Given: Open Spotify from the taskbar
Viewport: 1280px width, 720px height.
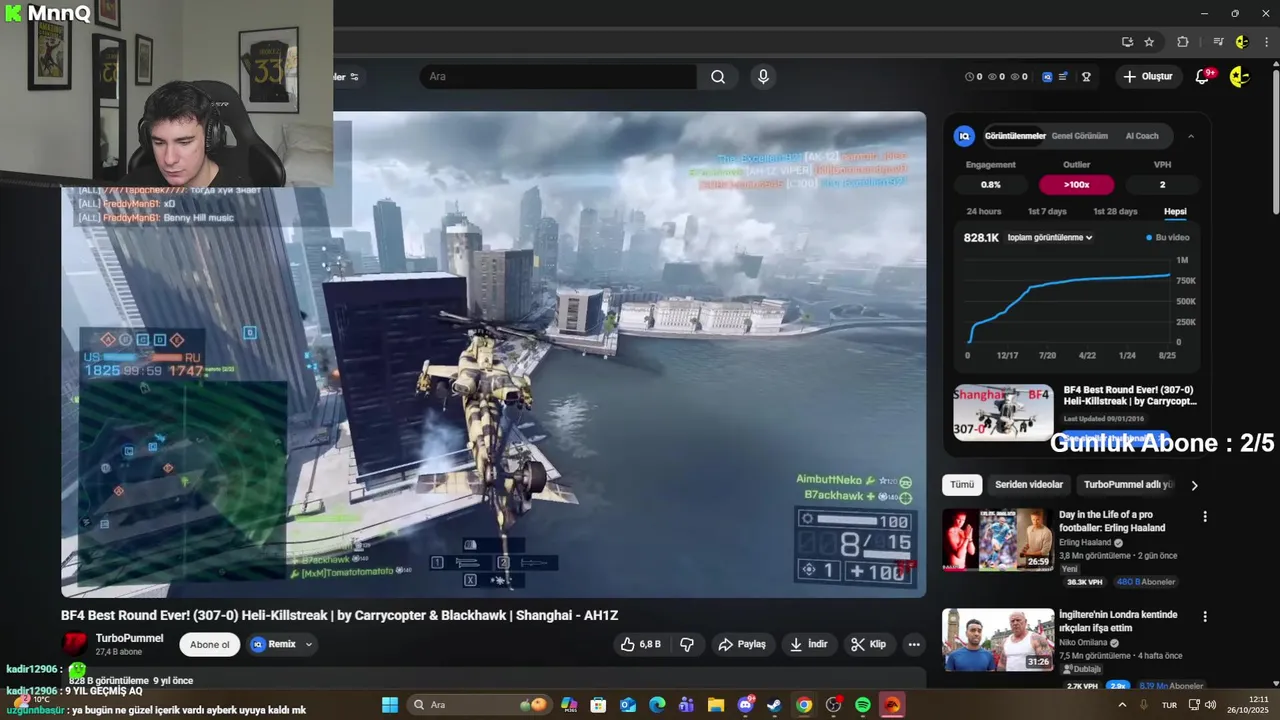Looking at the screenshot, I should (x=862, y=705).
